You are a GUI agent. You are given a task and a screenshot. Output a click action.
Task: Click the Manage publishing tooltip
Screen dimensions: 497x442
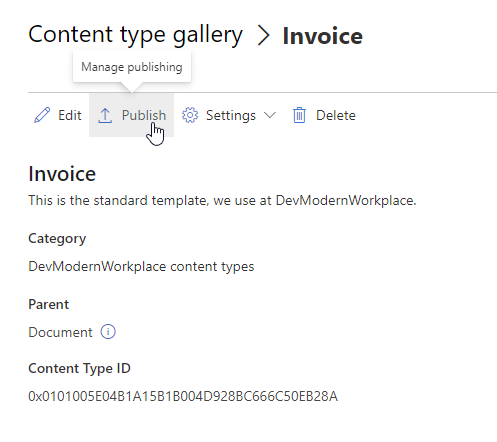pos(132,67)
